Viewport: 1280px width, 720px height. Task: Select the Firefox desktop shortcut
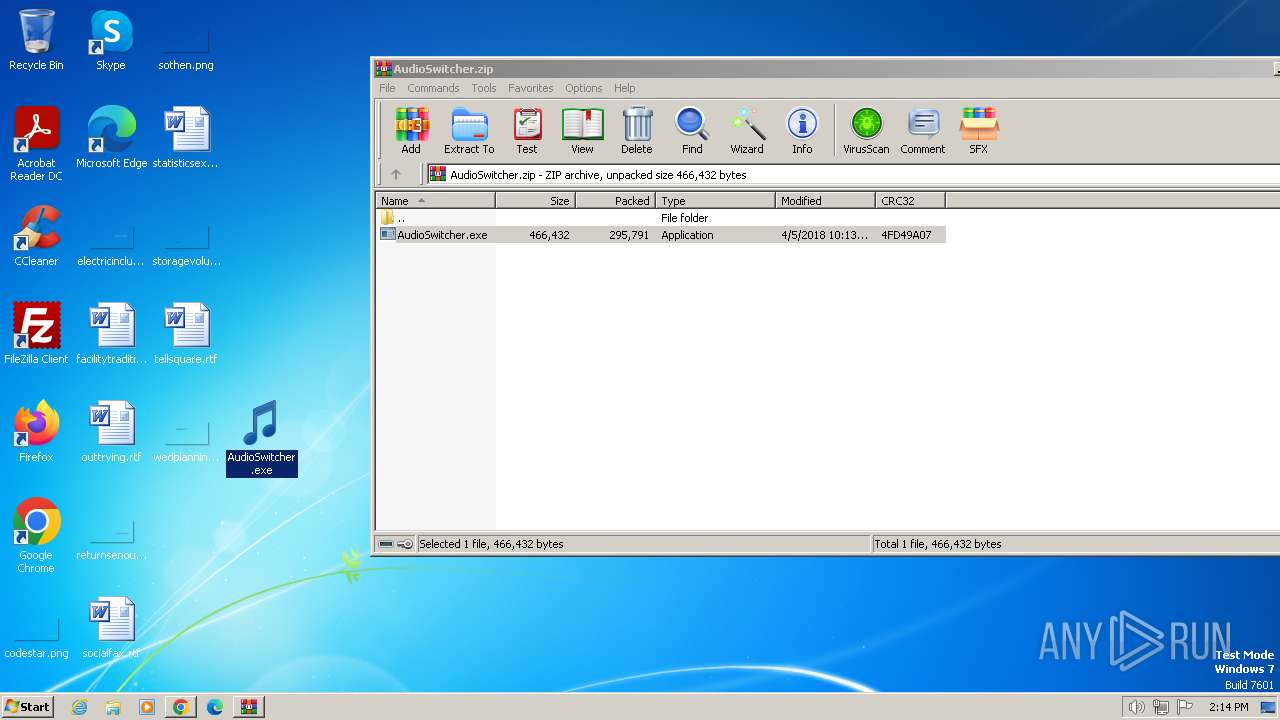pyautogui.click(x=36, y=432)
